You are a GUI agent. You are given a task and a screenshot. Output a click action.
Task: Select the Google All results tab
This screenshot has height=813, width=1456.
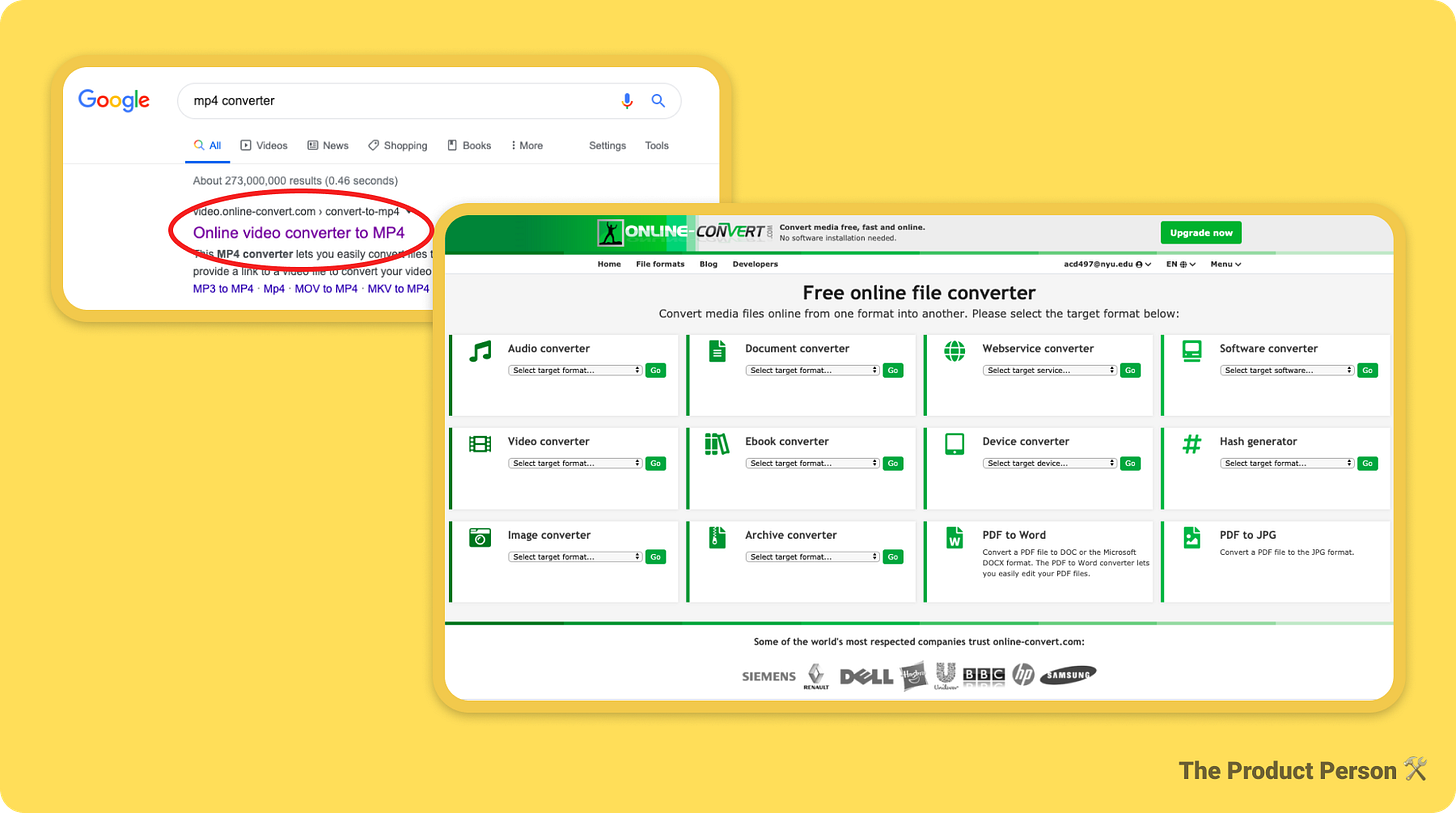208,146
